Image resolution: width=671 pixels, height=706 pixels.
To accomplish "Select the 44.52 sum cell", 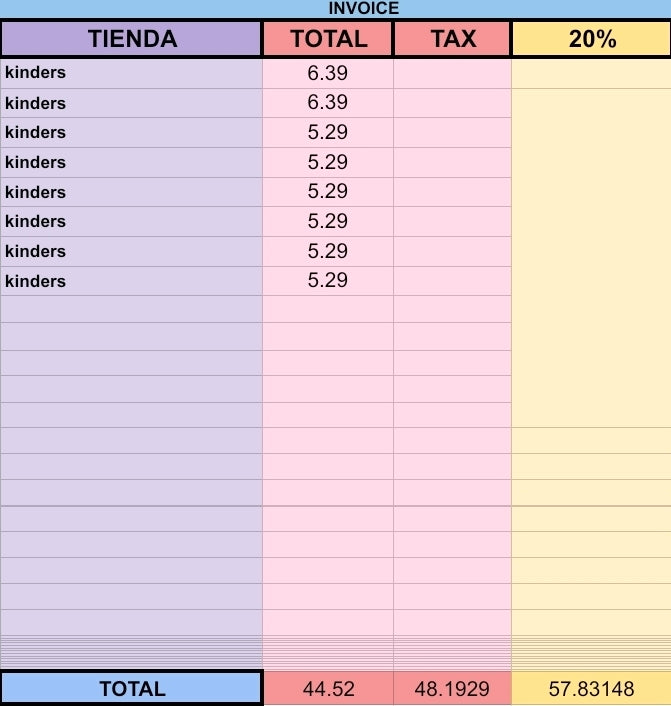I will pos(329,688).
